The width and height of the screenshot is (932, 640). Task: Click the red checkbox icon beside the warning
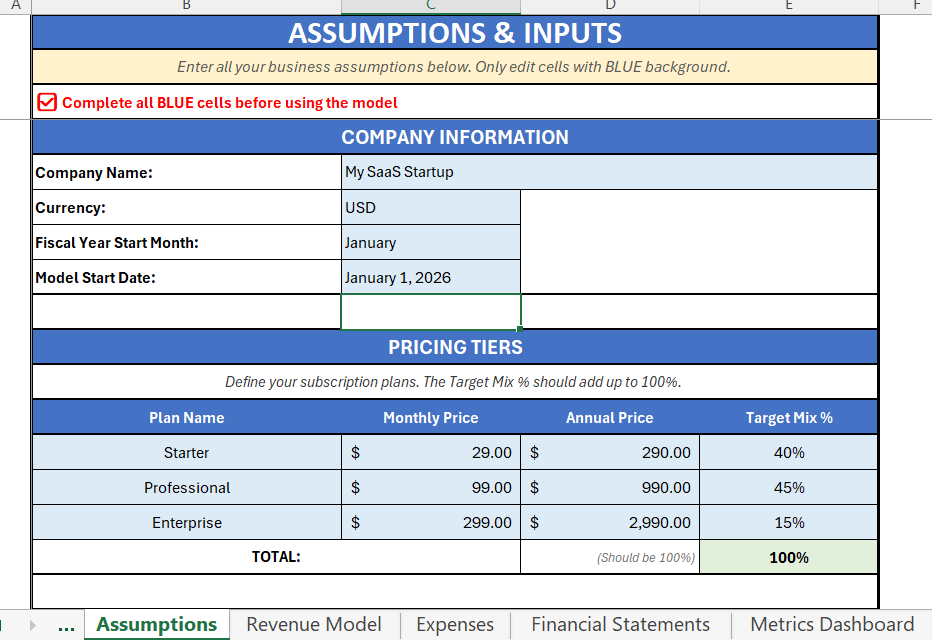(x=47, y=102)
